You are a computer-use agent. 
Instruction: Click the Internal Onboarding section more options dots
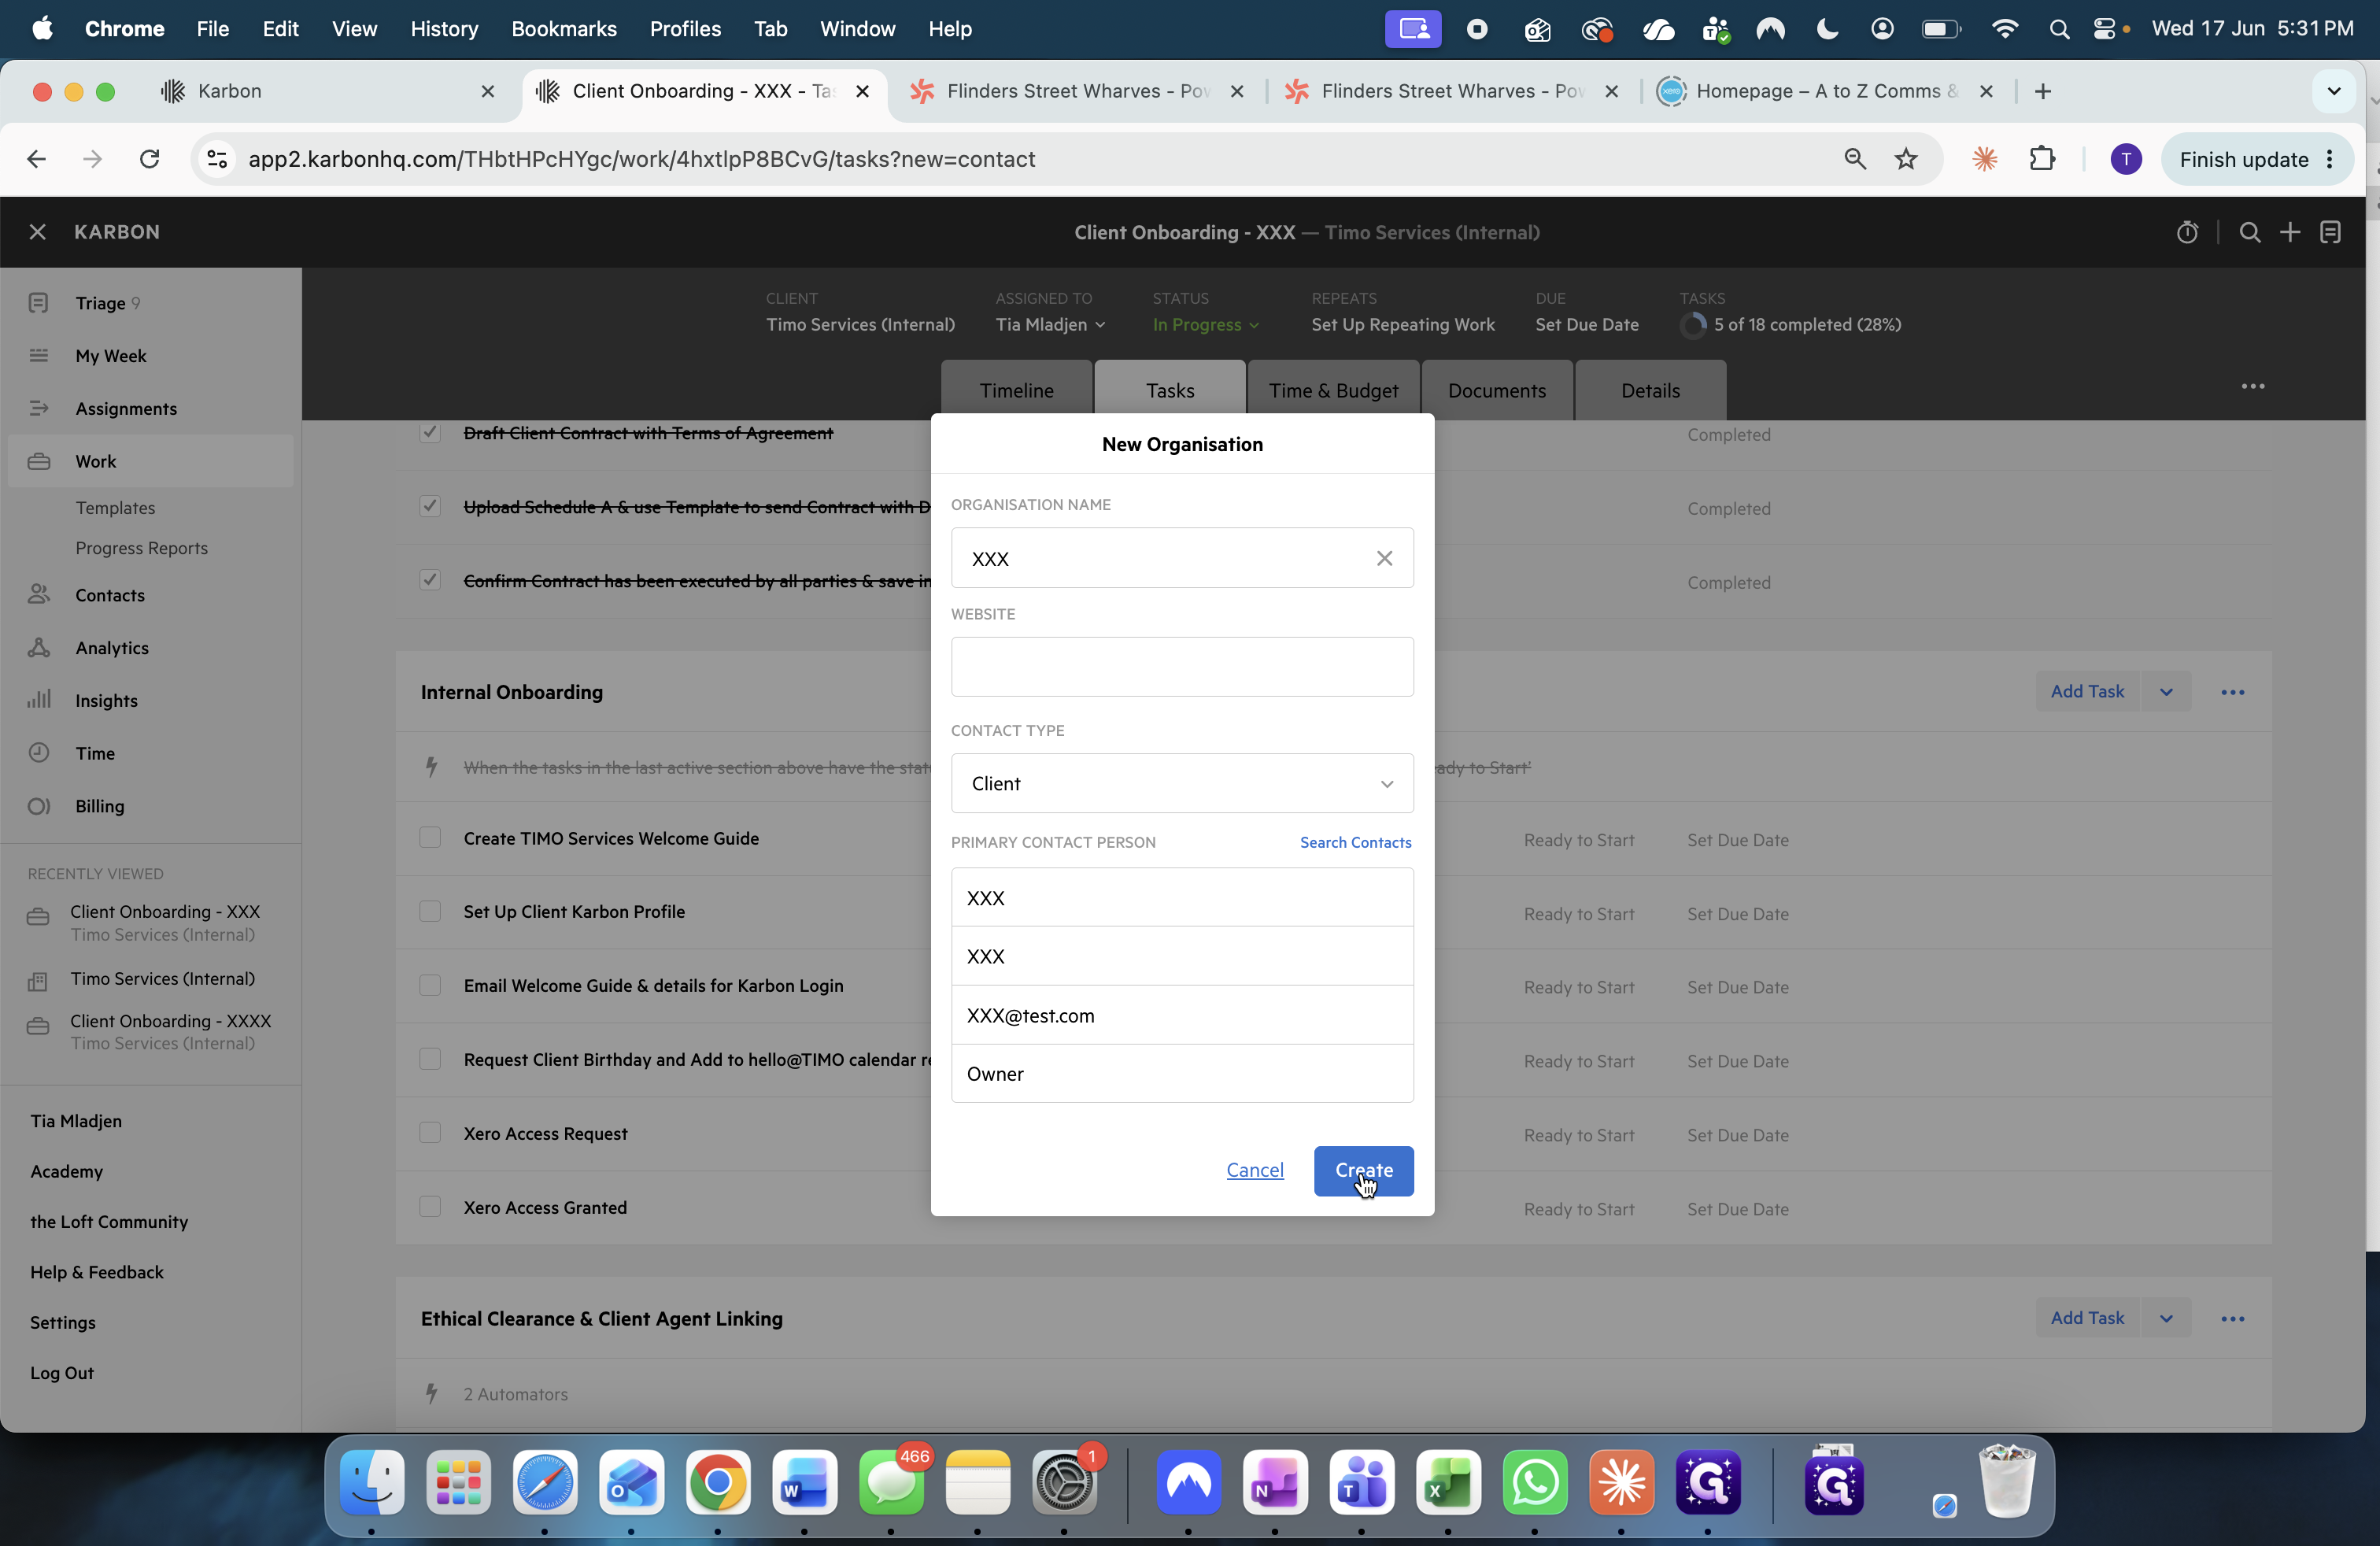(x=2233, y=692)
